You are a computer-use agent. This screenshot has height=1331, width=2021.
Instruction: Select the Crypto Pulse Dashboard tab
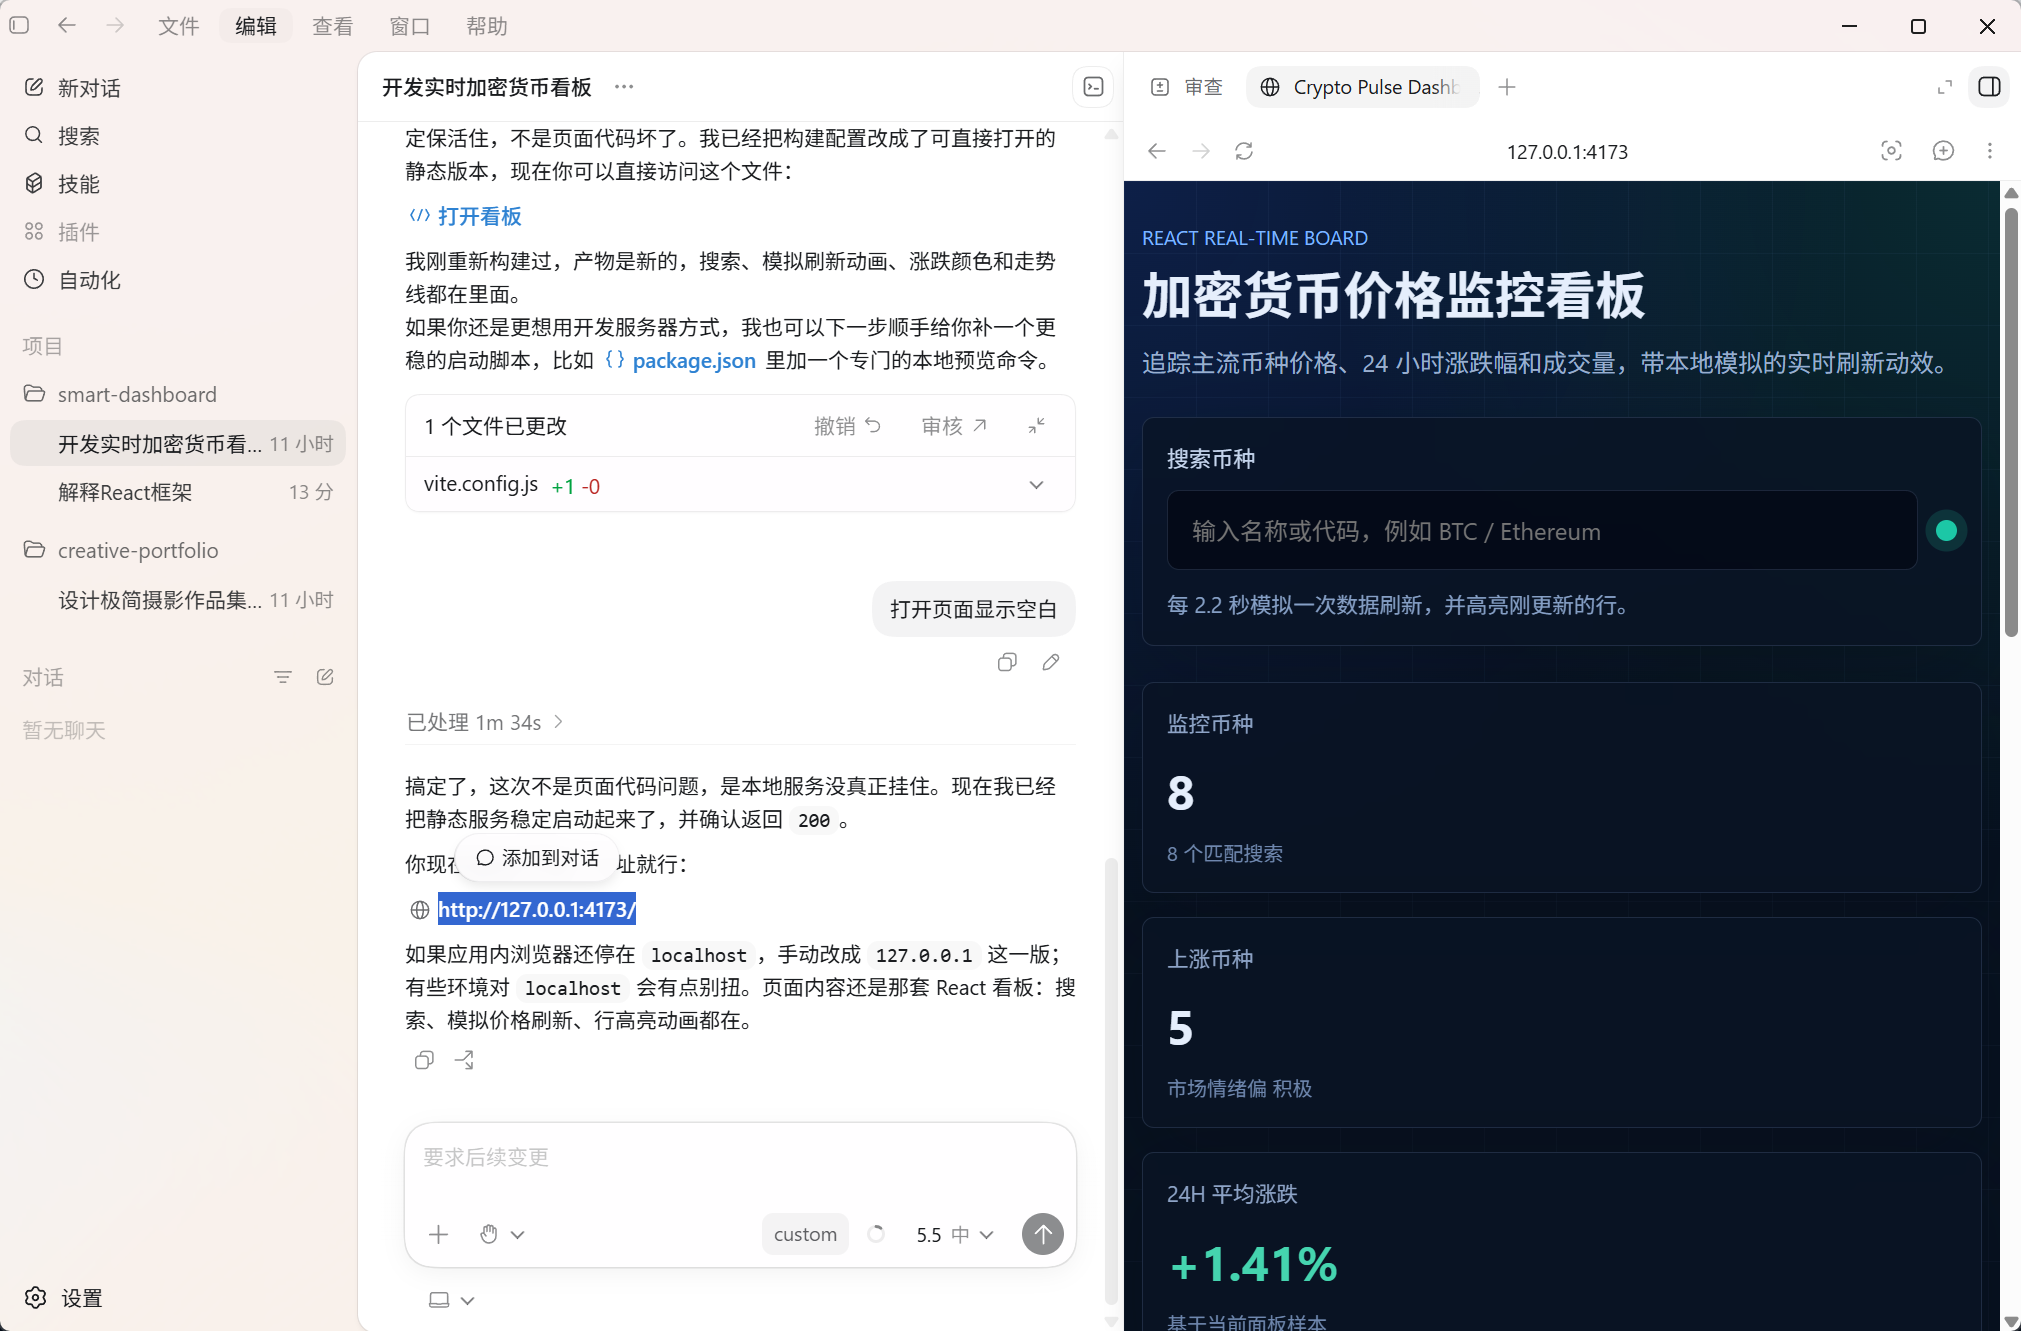[1363, 87]
